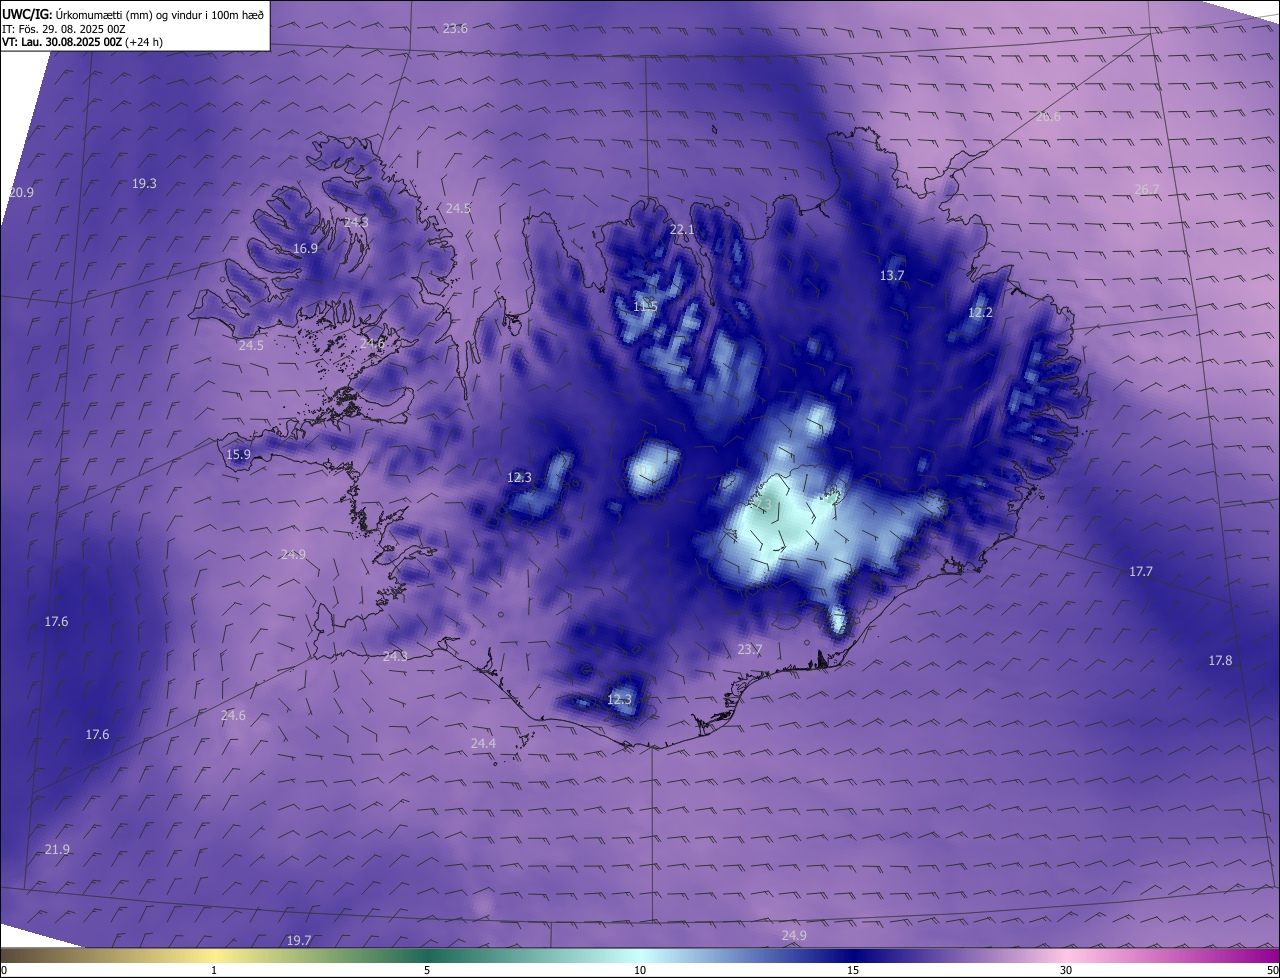Click the 23.6 value label on the map
The width and height of the screenshot is (1280, 978).
[x=455, y=28]
